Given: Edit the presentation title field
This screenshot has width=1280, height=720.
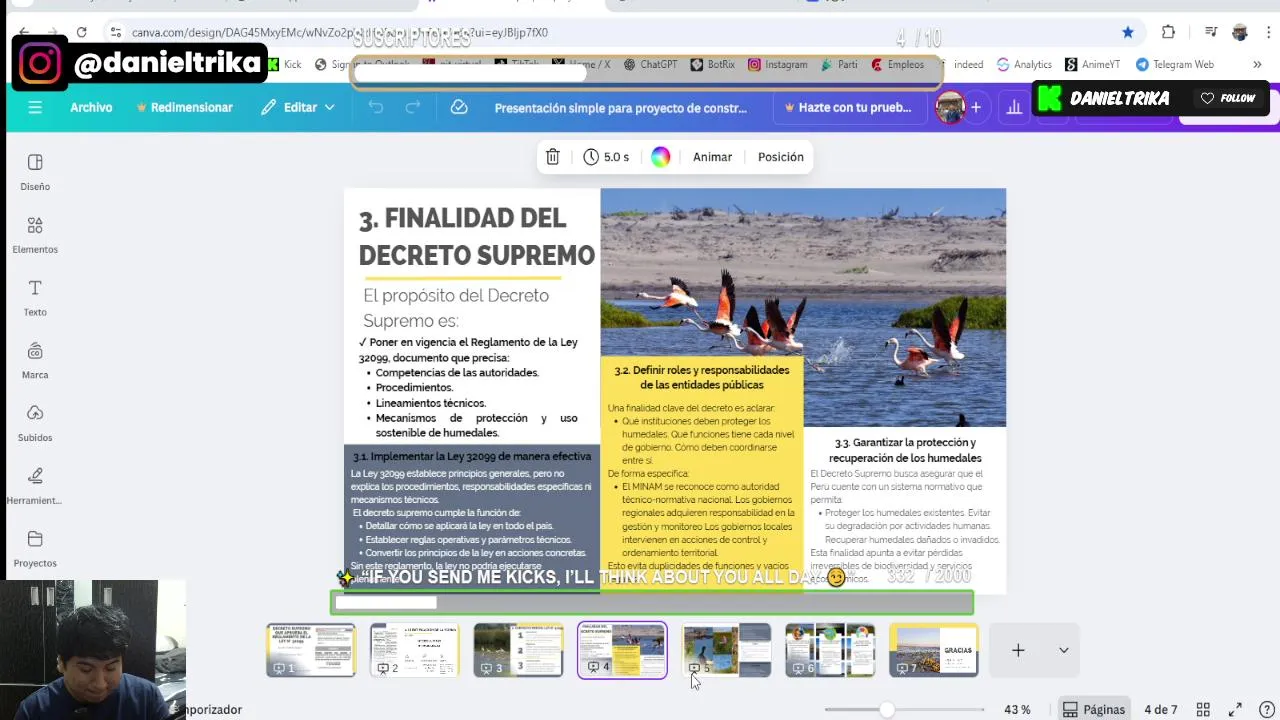Looking at the screenshot, I should click(620, 107).
